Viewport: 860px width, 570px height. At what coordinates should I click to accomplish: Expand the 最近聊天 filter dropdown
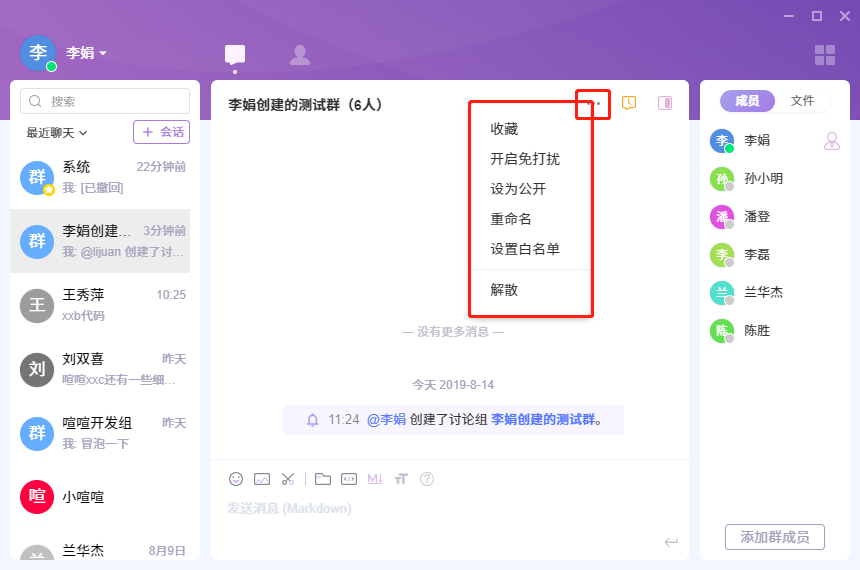coord(57,132)
